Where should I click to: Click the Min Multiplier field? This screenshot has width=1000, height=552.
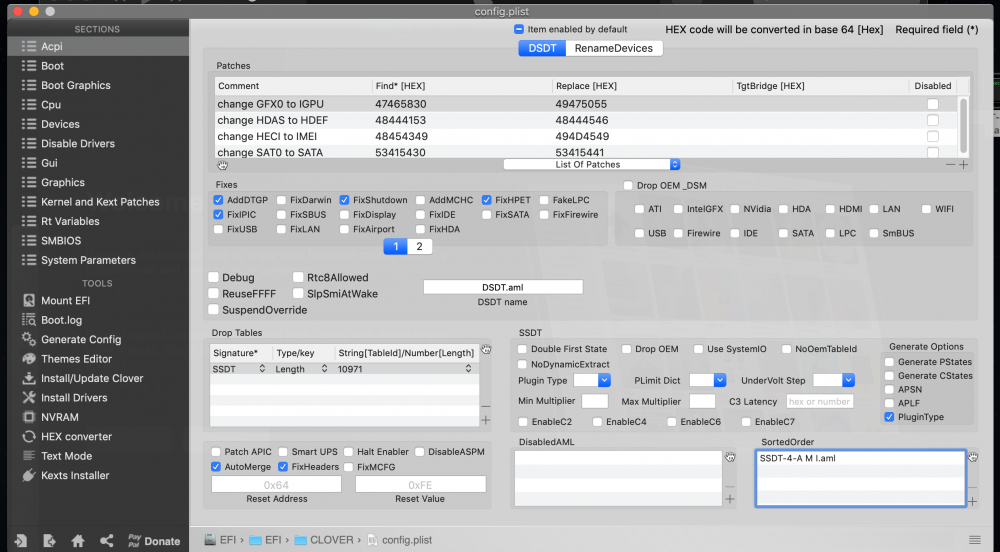[594, 402]
